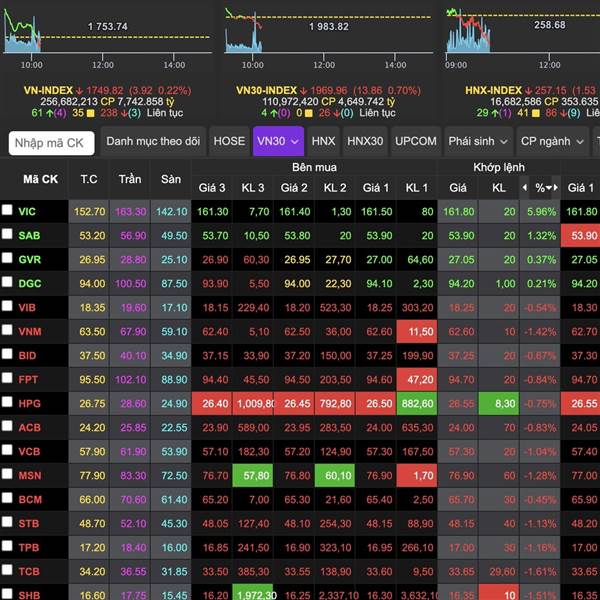The height and width of the screenshot is (600, 600).
Task: Toggle the VIB row checkbox
Action: pyautogui.click(x=7, y=306)
